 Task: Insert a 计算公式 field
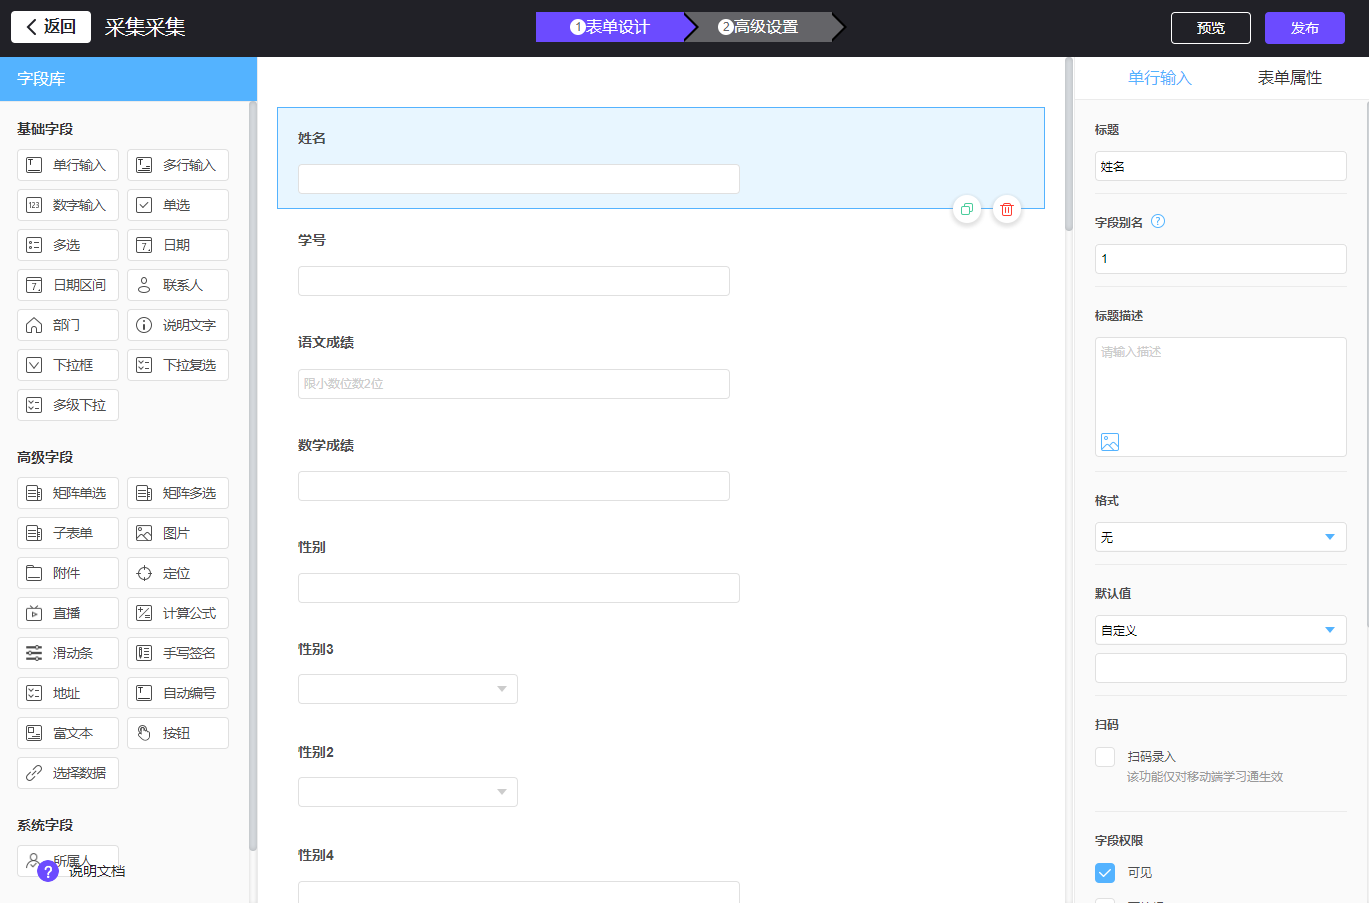[x=178, y=613]
